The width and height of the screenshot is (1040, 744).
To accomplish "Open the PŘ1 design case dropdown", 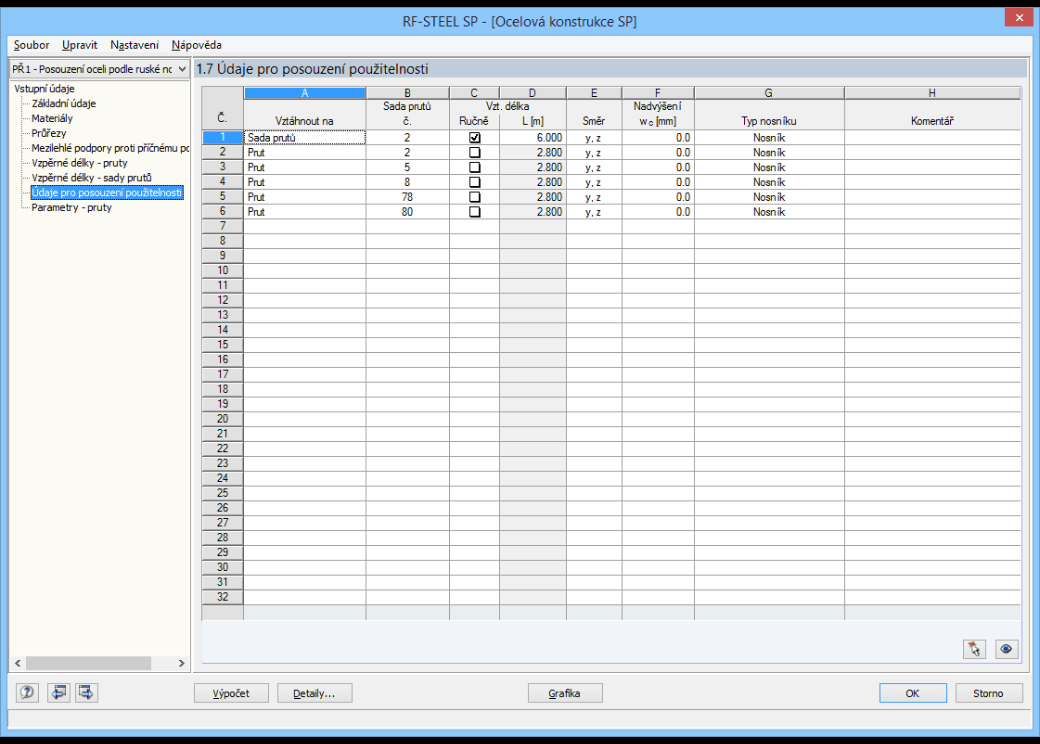I will pyautogui.click(x=99, y=69).
